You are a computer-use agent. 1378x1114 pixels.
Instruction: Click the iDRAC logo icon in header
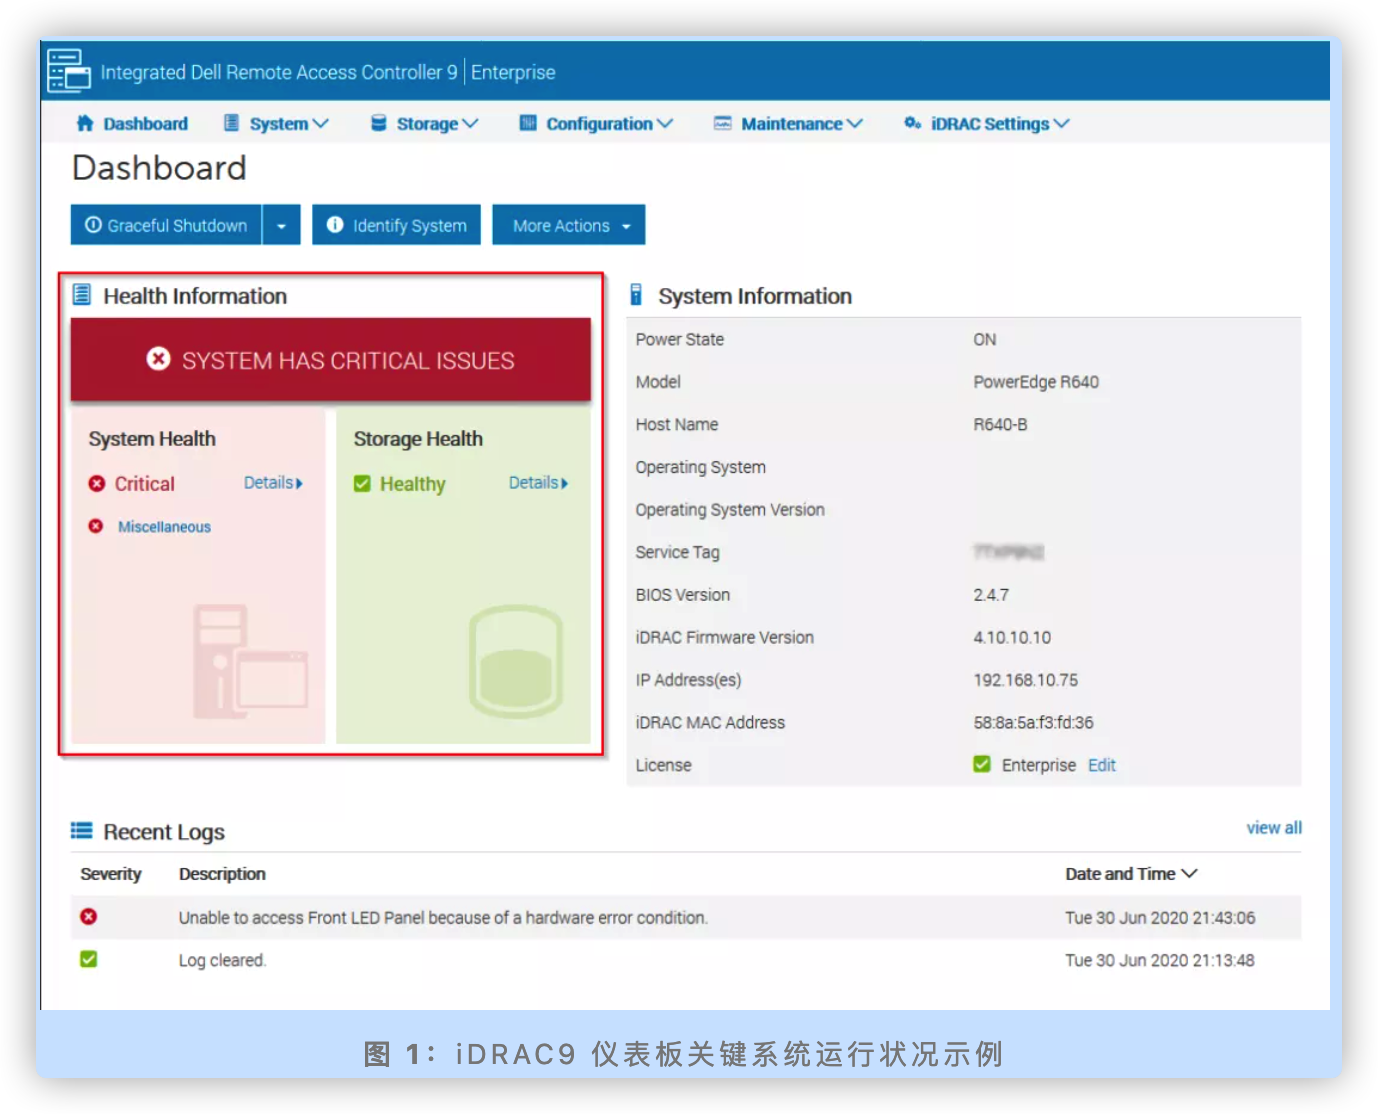tap(69, 70)
